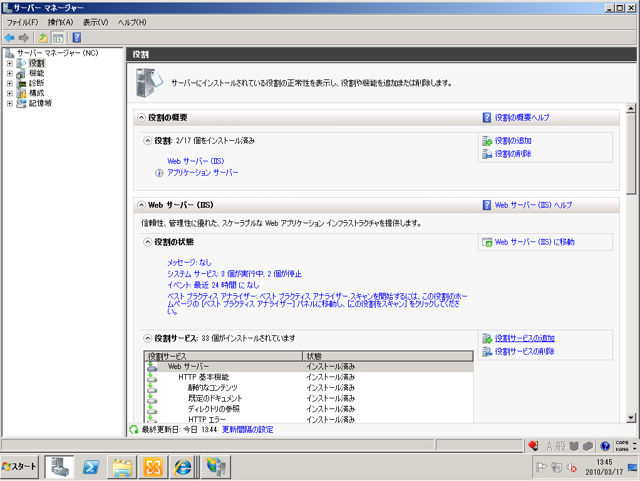Image resolution: width=640 pixels, height=481 pixels.
Task: Click the IME help question mark icon
Action: 605,446
